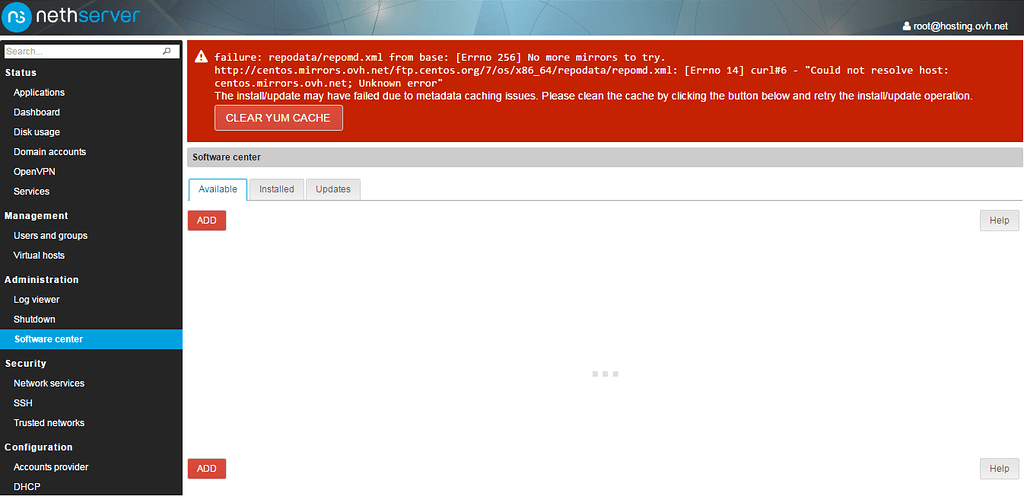This screenshot has width=1024, height=503.
Task: Click the top ADD button
Action: (206, 221)
